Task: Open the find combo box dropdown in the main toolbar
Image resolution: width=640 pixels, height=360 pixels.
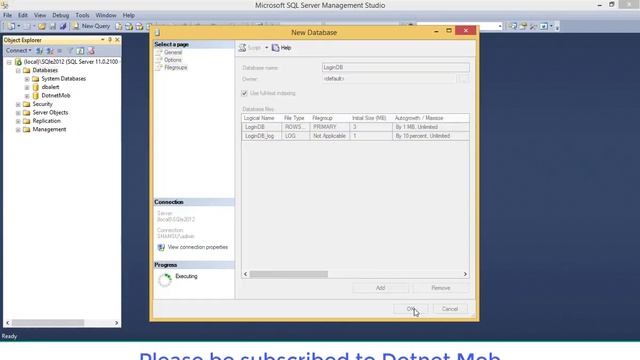Action: 500,27
